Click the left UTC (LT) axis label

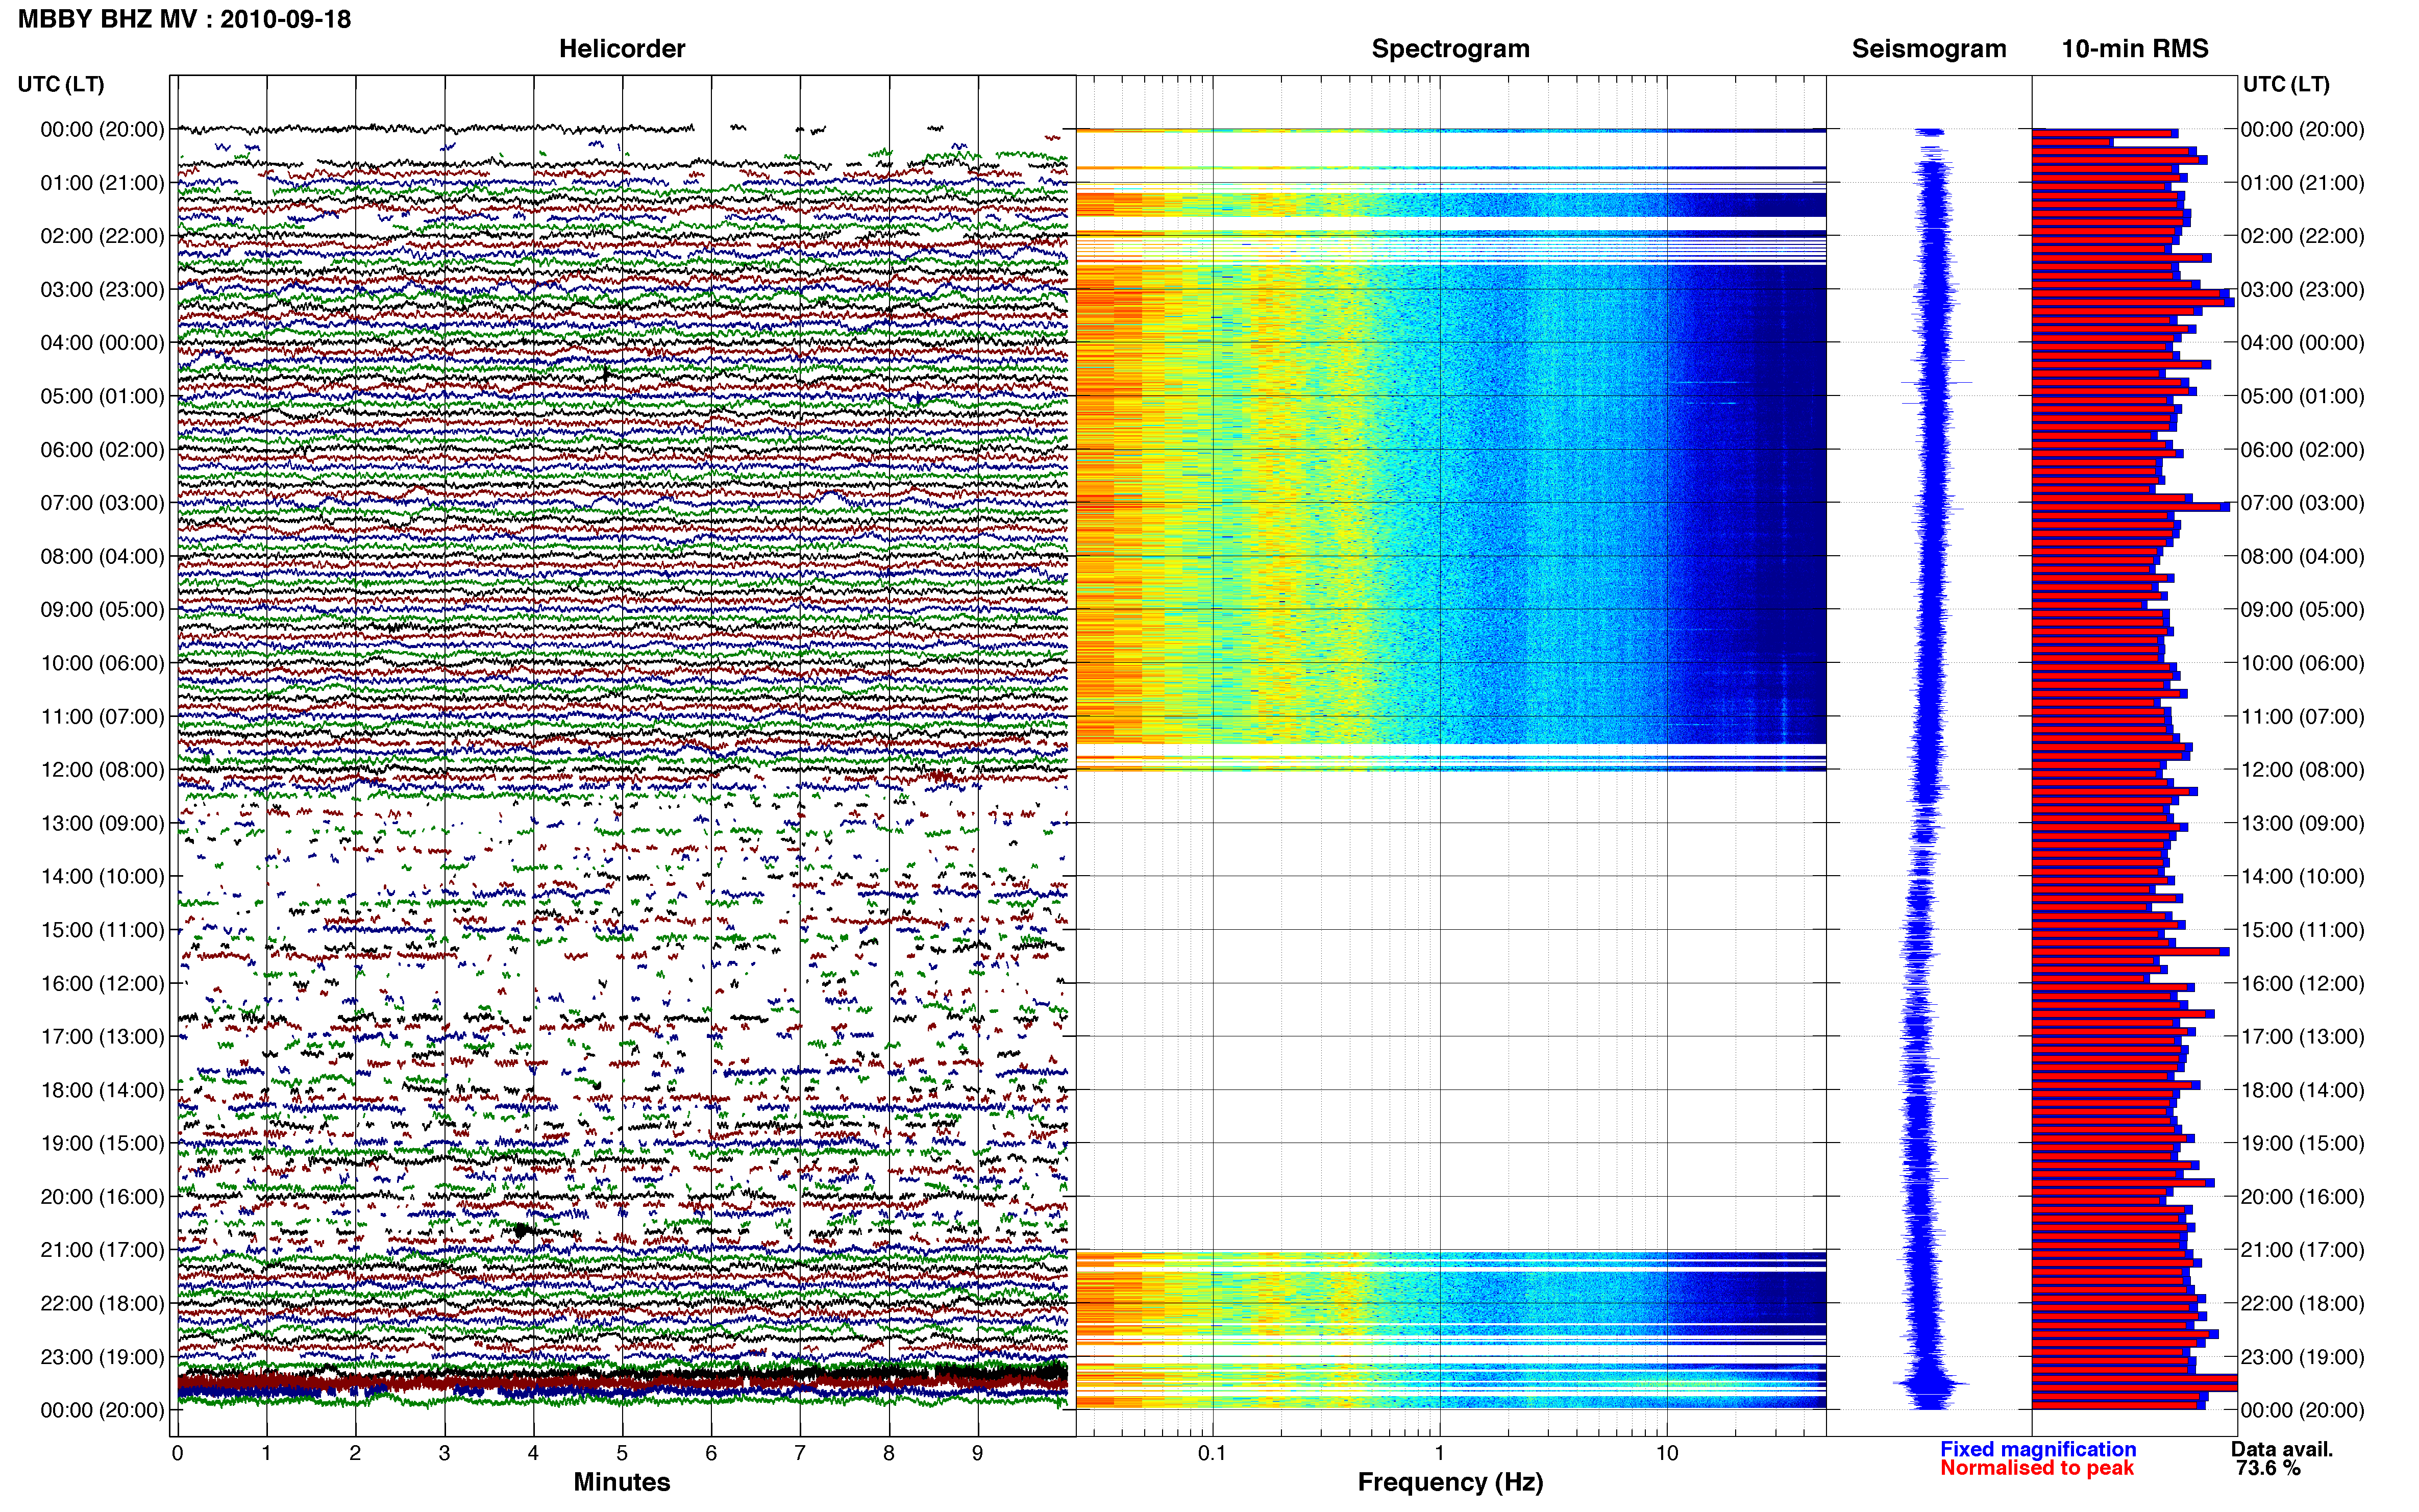(61, 84)
